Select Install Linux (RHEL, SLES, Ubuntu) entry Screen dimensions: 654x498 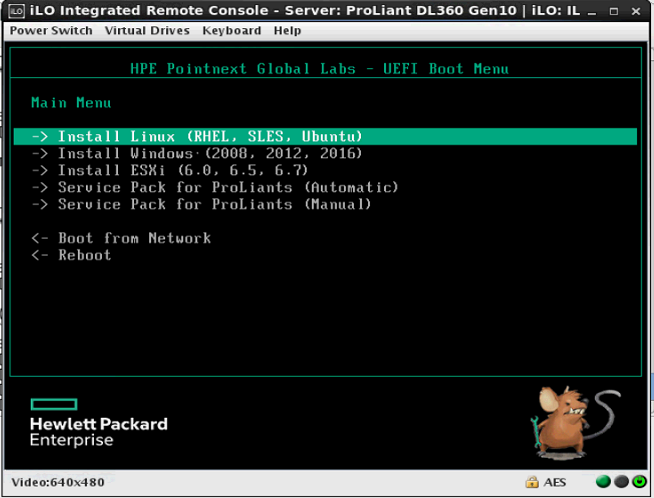(x=325, y=136)
